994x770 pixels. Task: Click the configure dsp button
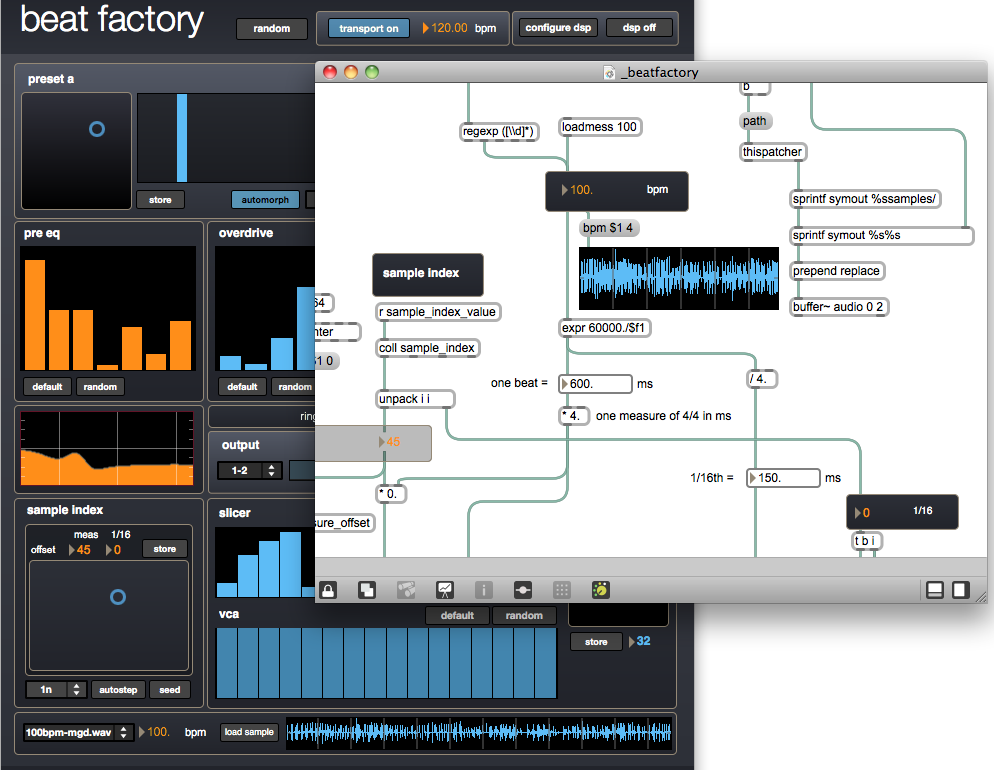coord(558,28)
